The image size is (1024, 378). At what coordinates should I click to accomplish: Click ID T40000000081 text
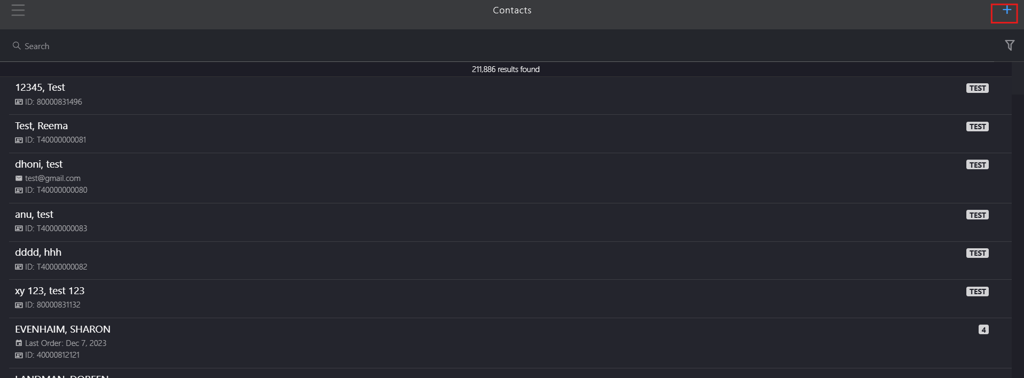(x=56, y=140)
